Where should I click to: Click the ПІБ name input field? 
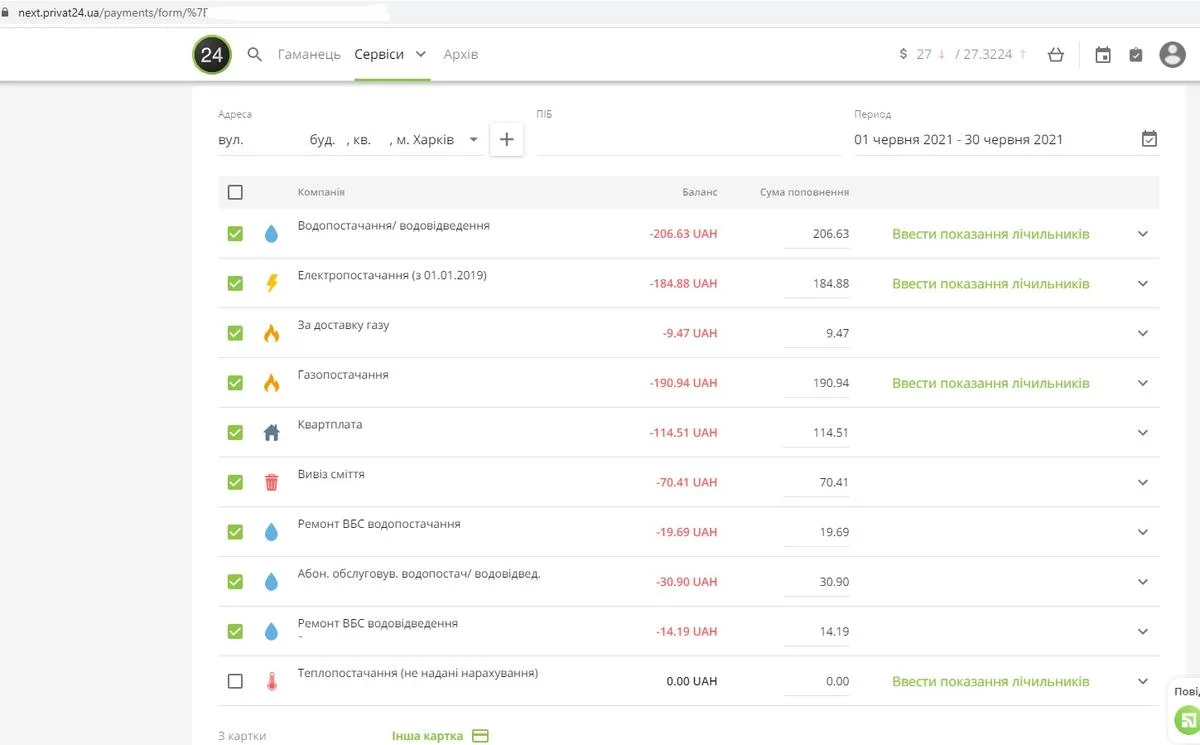[688, 141]
